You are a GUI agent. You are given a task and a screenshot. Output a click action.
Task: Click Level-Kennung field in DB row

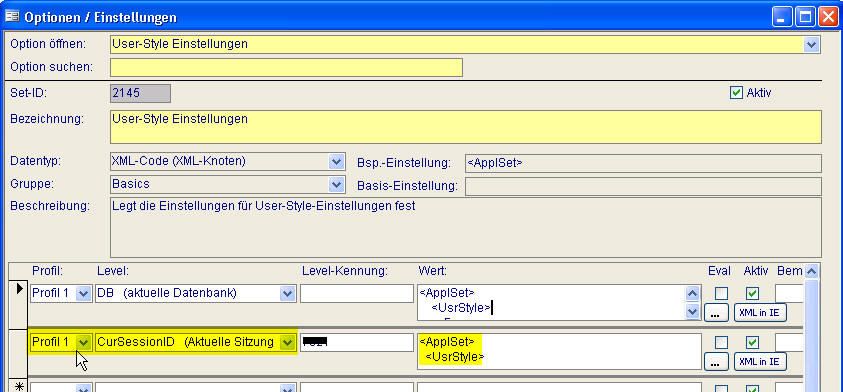coord(356,294)
